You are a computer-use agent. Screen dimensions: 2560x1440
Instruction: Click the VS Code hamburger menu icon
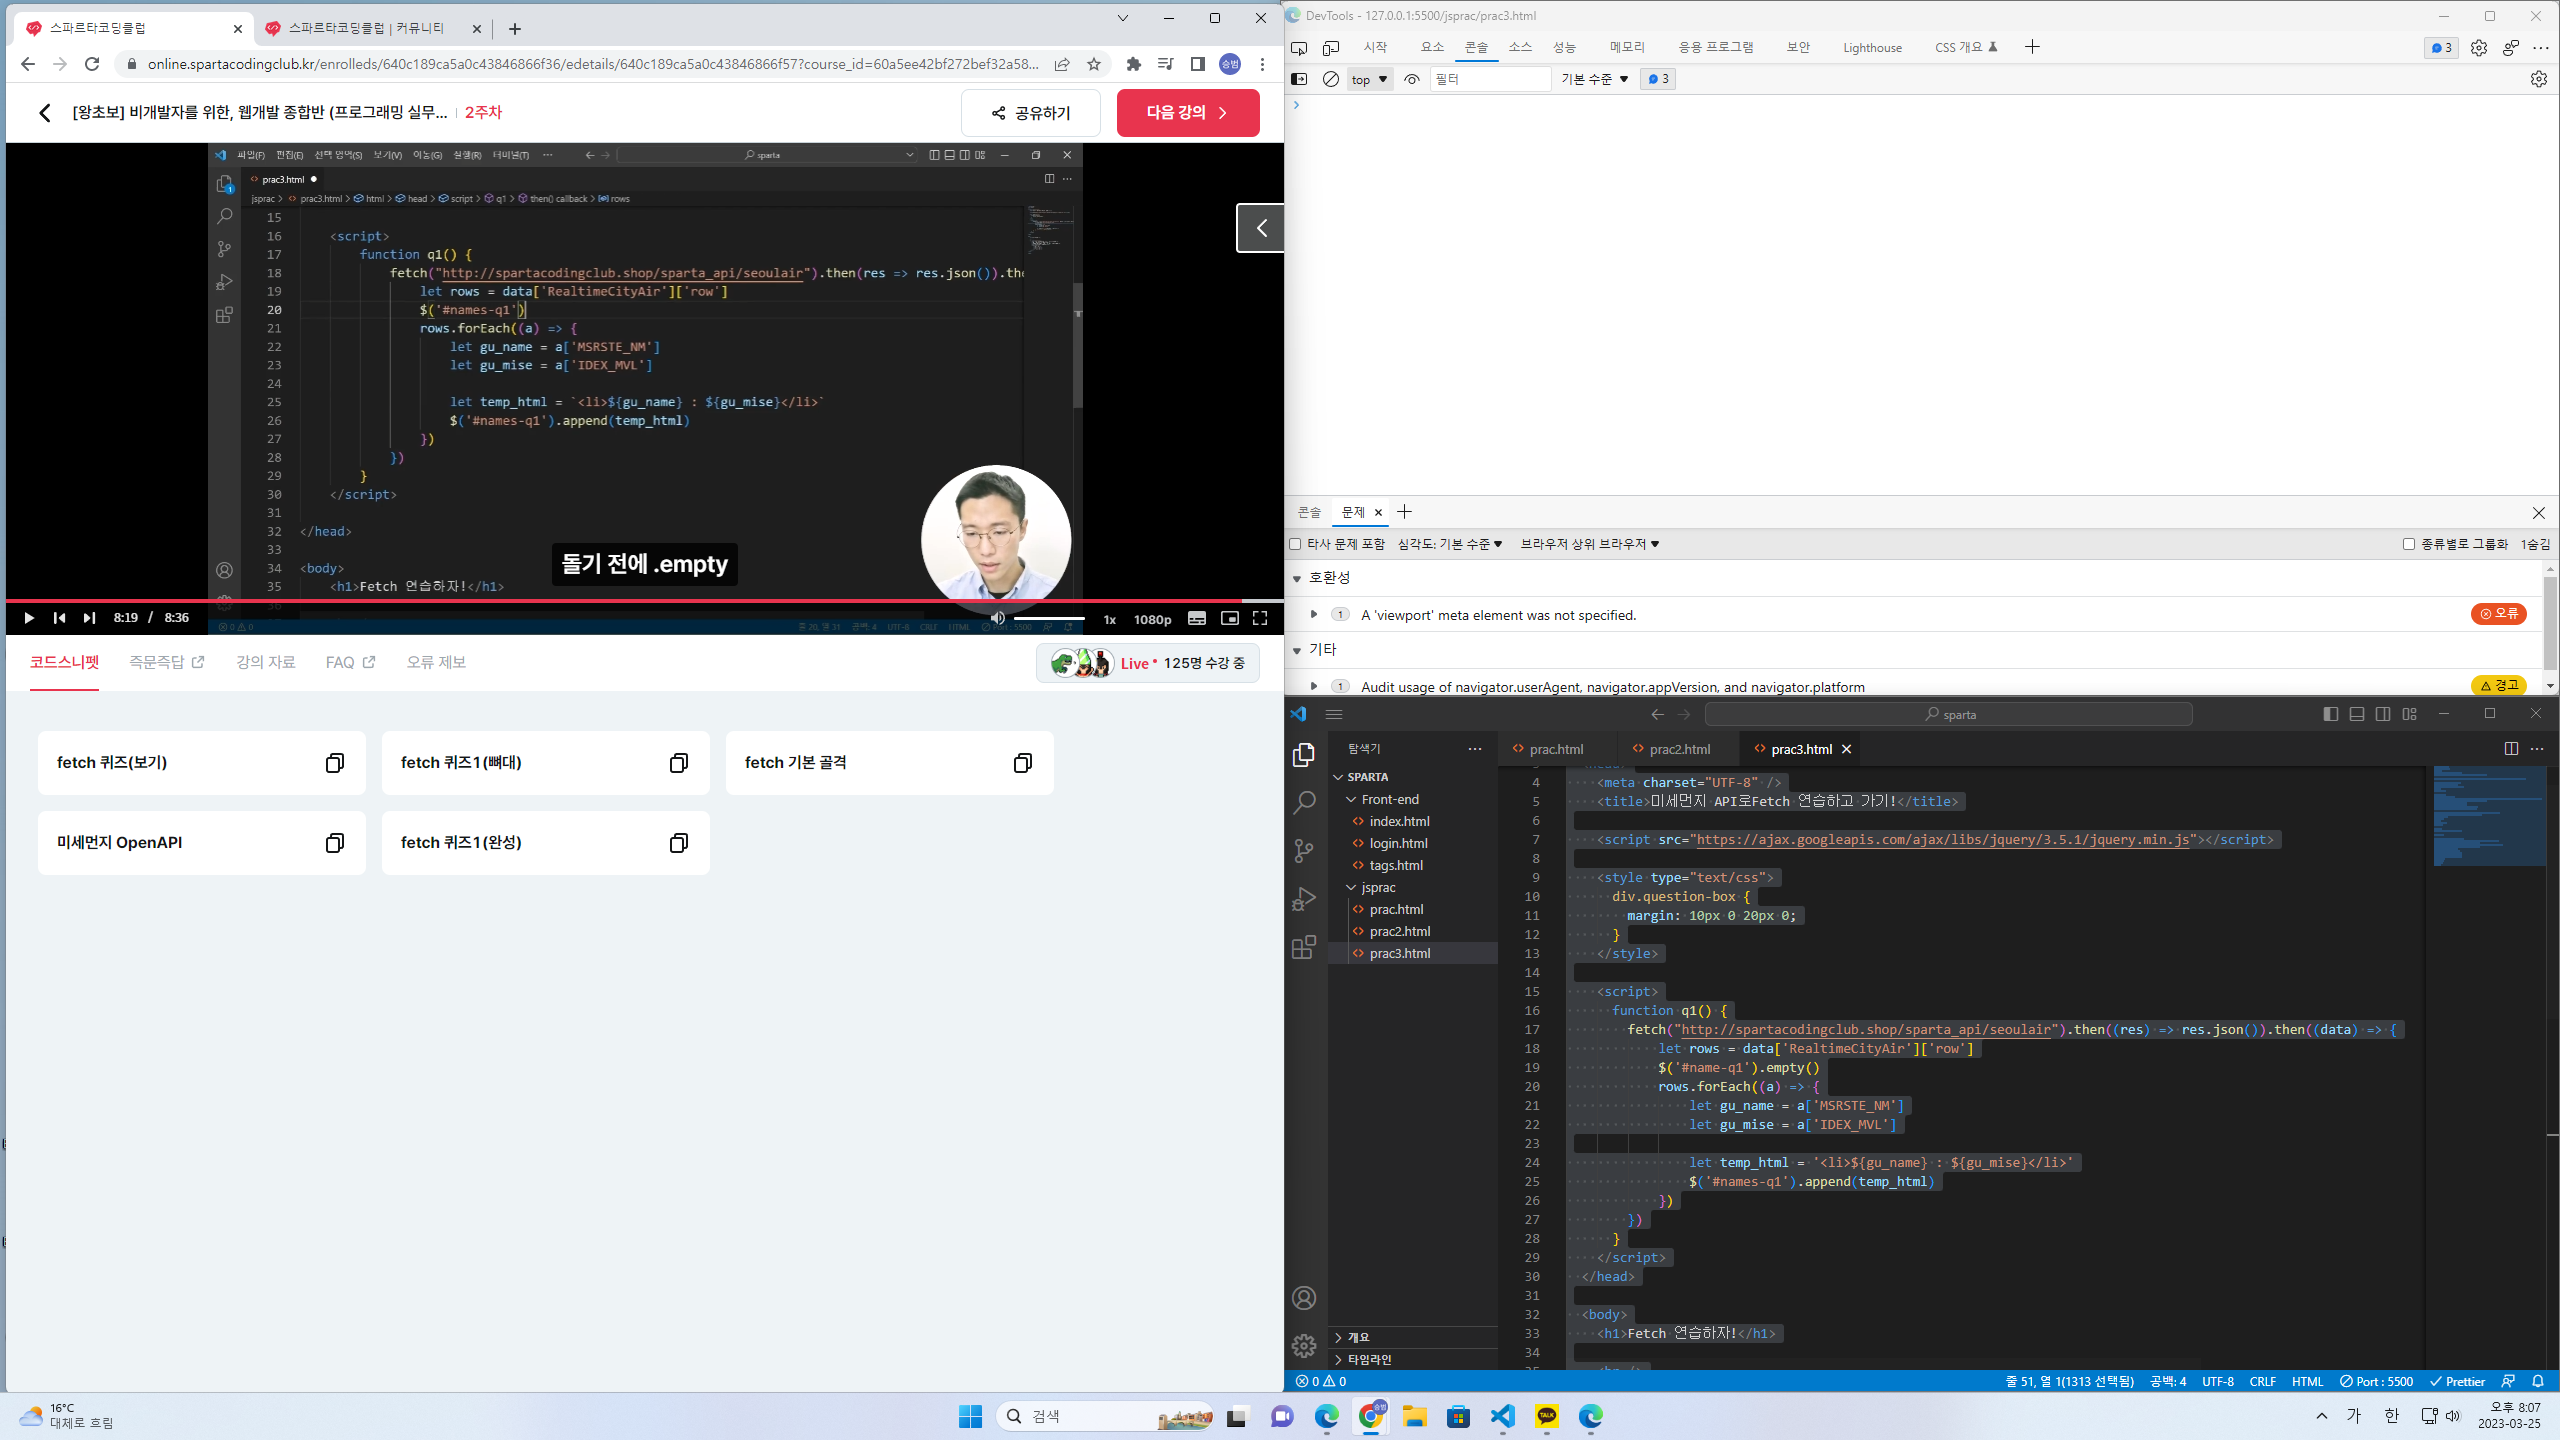coord(1334,714)
